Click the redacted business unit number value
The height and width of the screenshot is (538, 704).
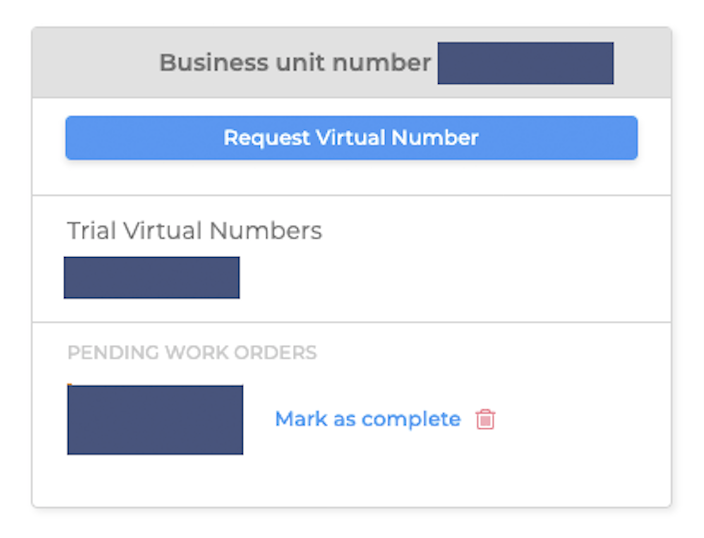pyautogui.click(x=525, y=63)
